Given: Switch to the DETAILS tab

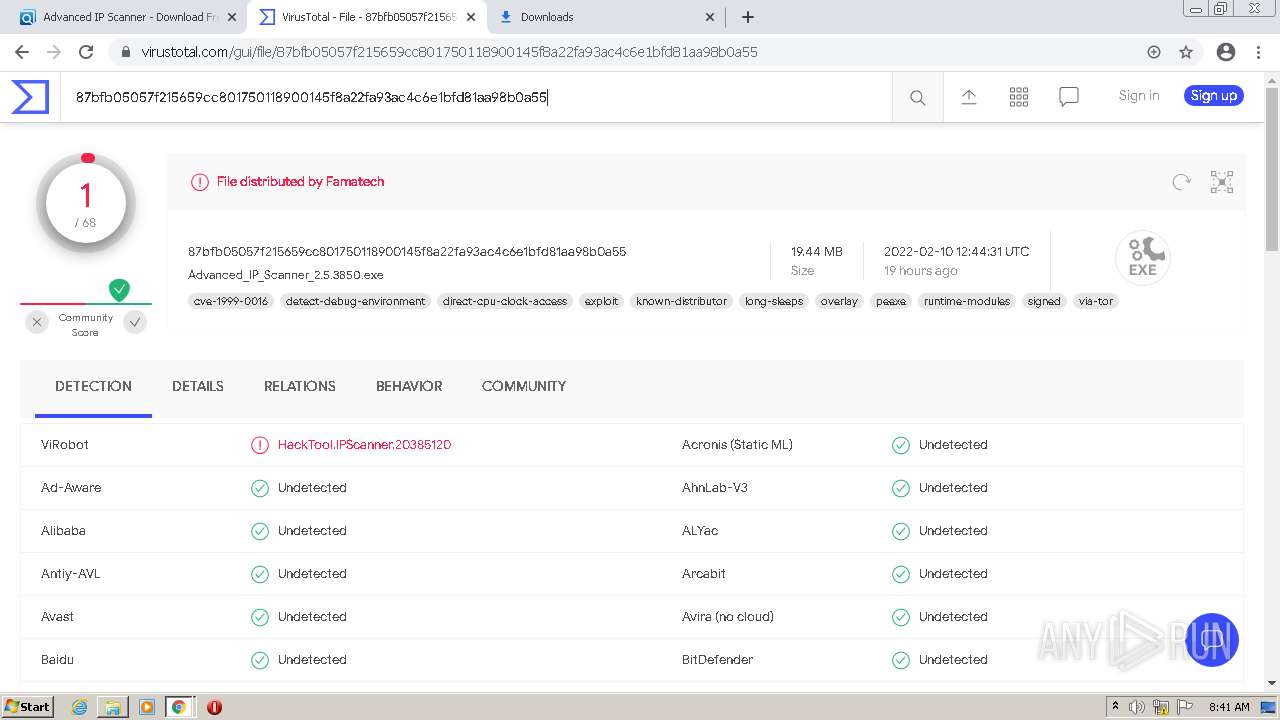Looking at the screenshot, I should 198,387.
